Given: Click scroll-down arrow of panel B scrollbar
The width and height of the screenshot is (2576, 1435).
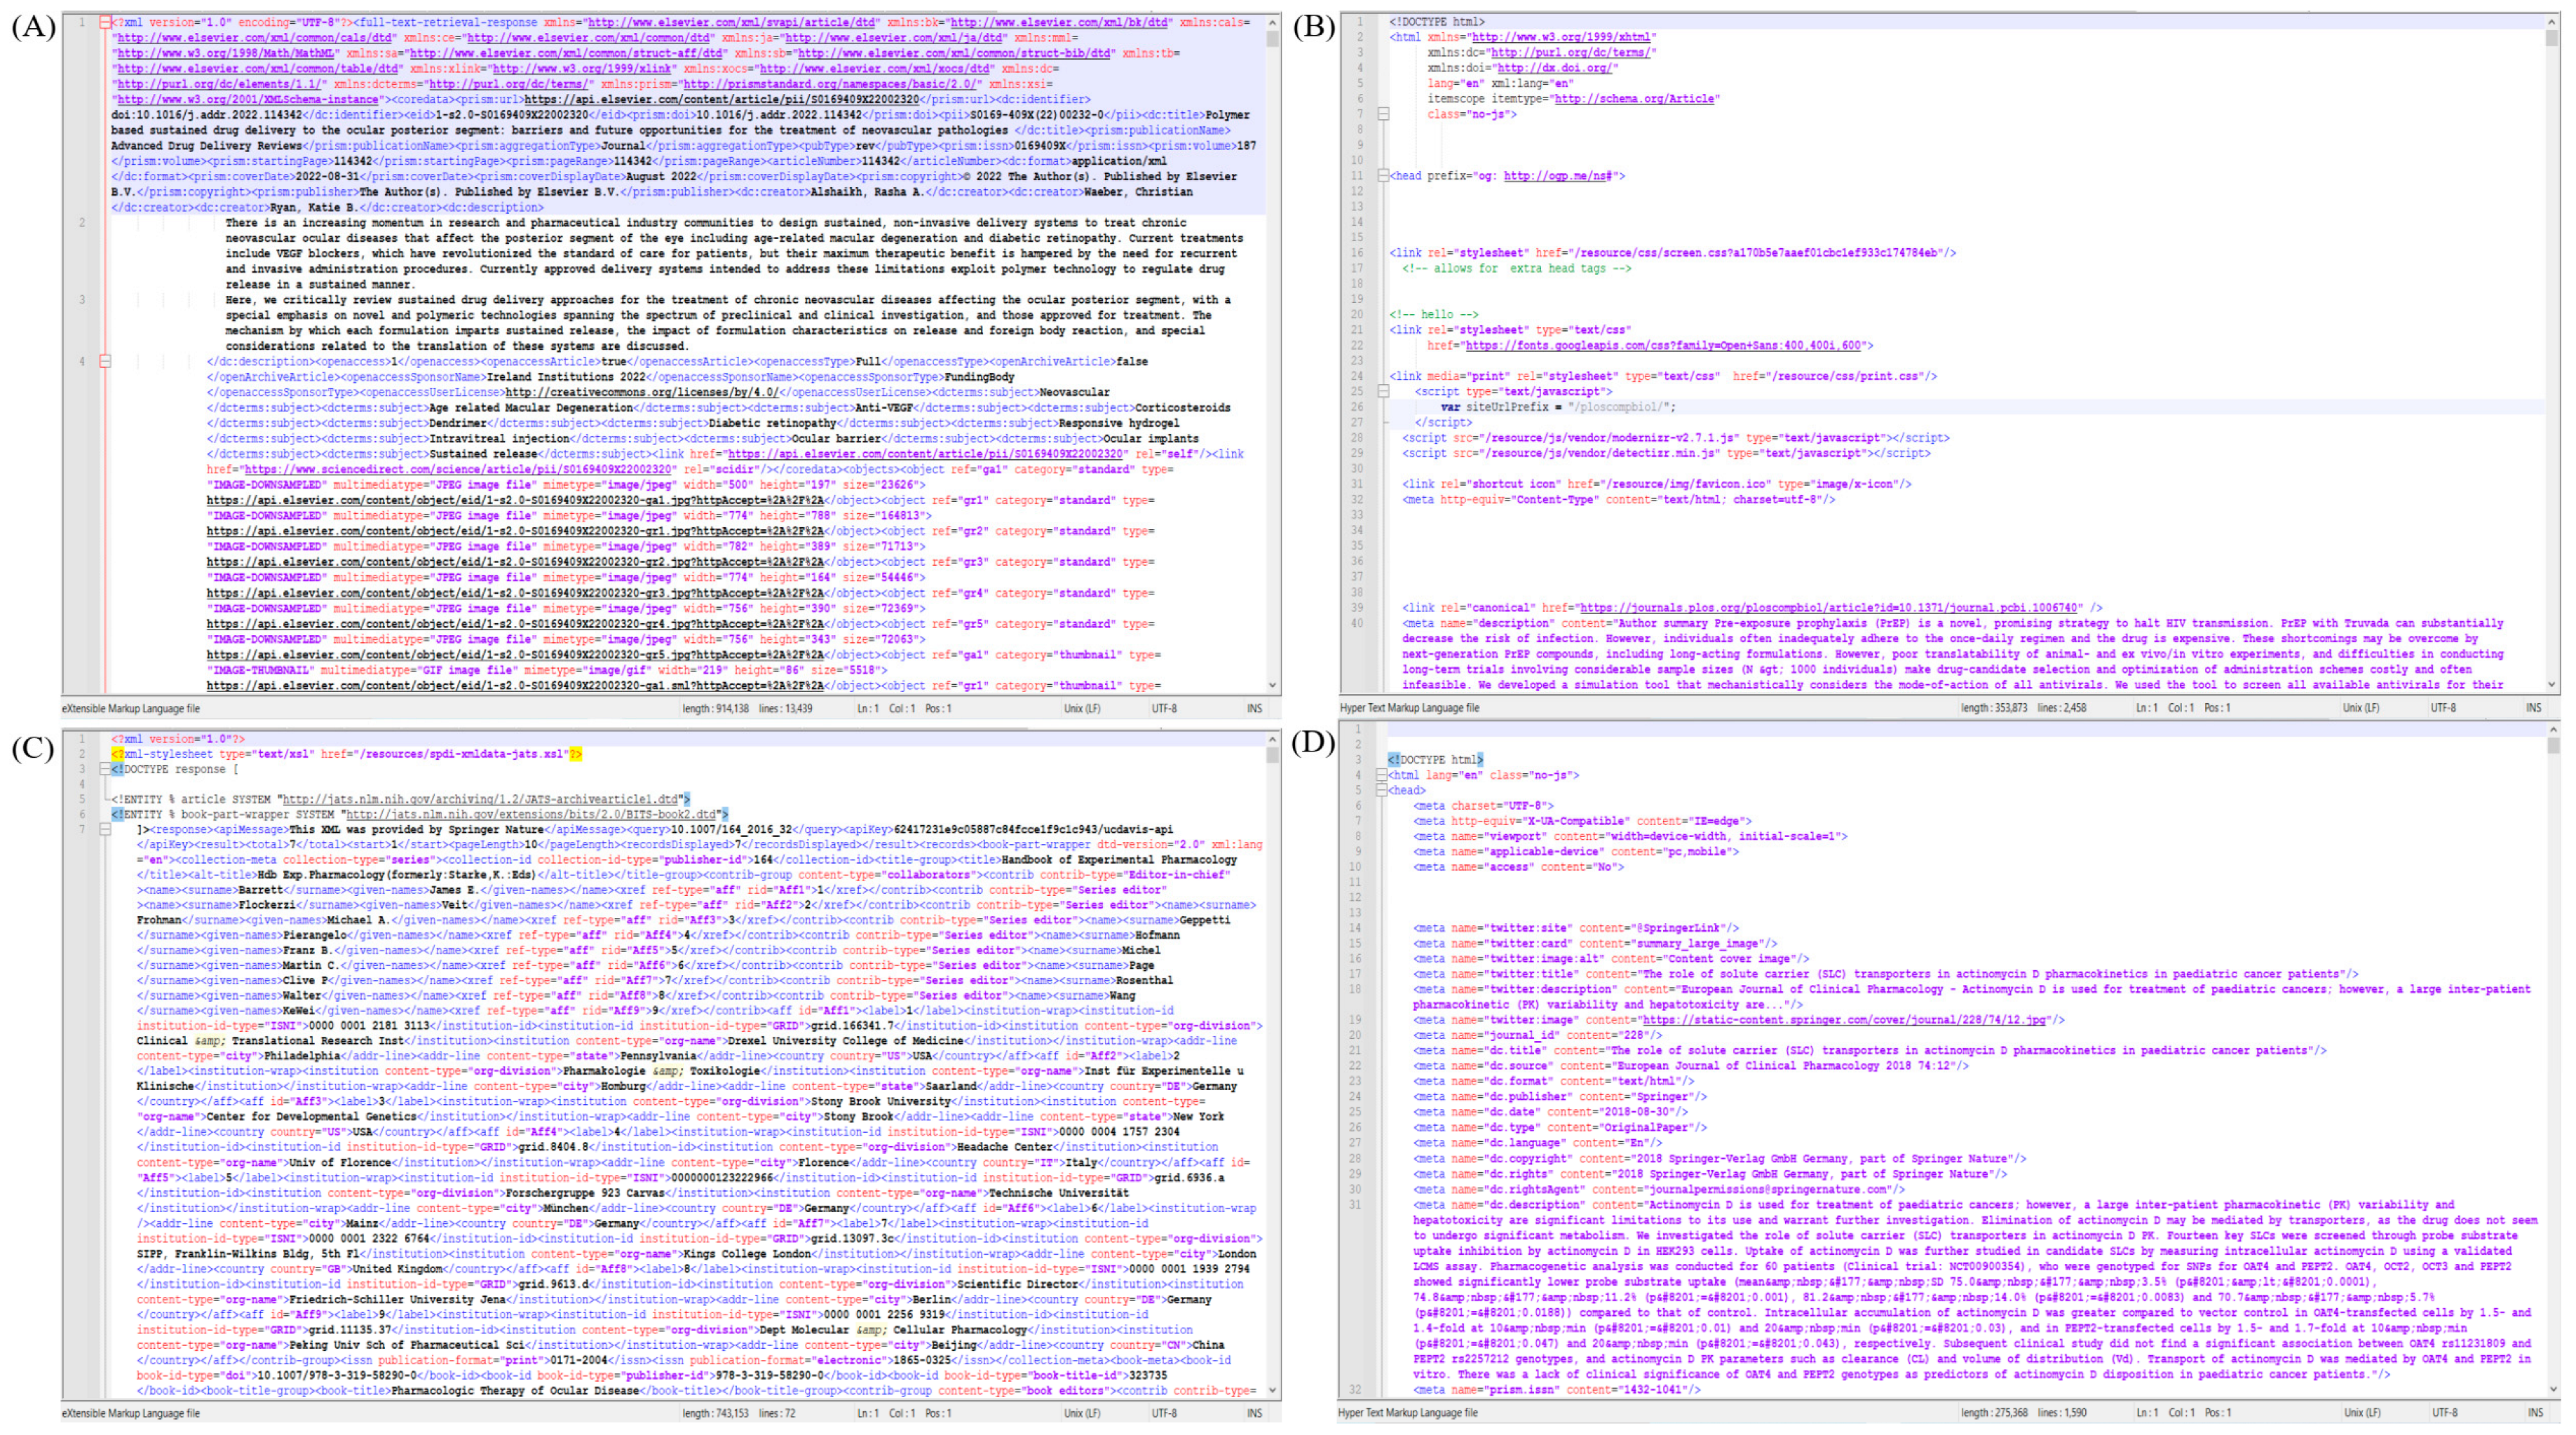Looking at the screenshot, I should pos(2551,685).
